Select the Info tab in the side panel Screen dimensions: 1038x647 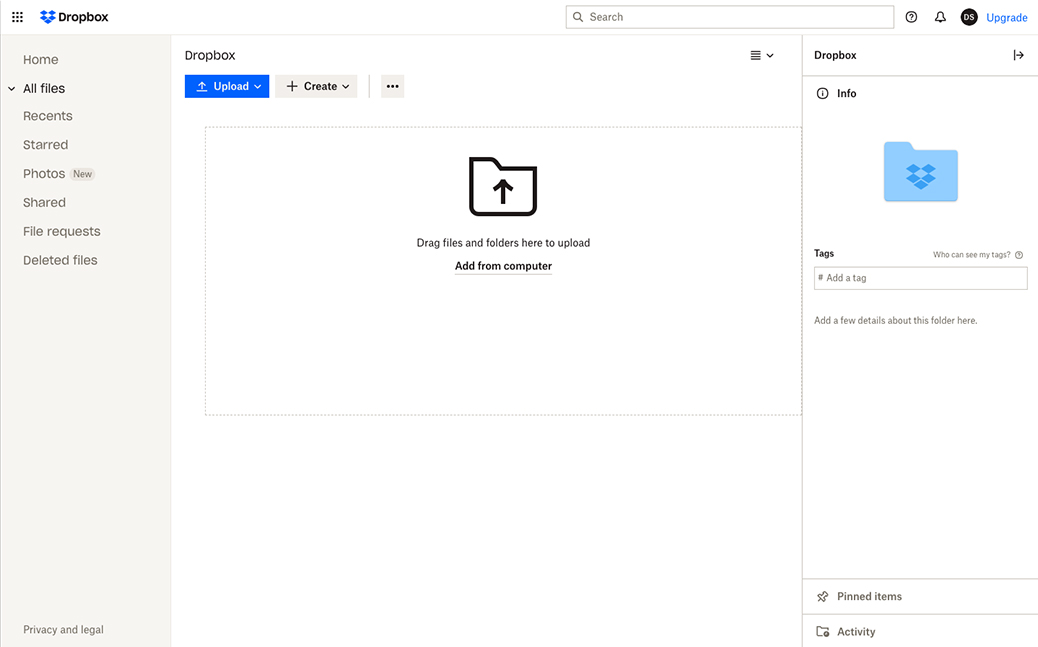[x=846, y=93]
